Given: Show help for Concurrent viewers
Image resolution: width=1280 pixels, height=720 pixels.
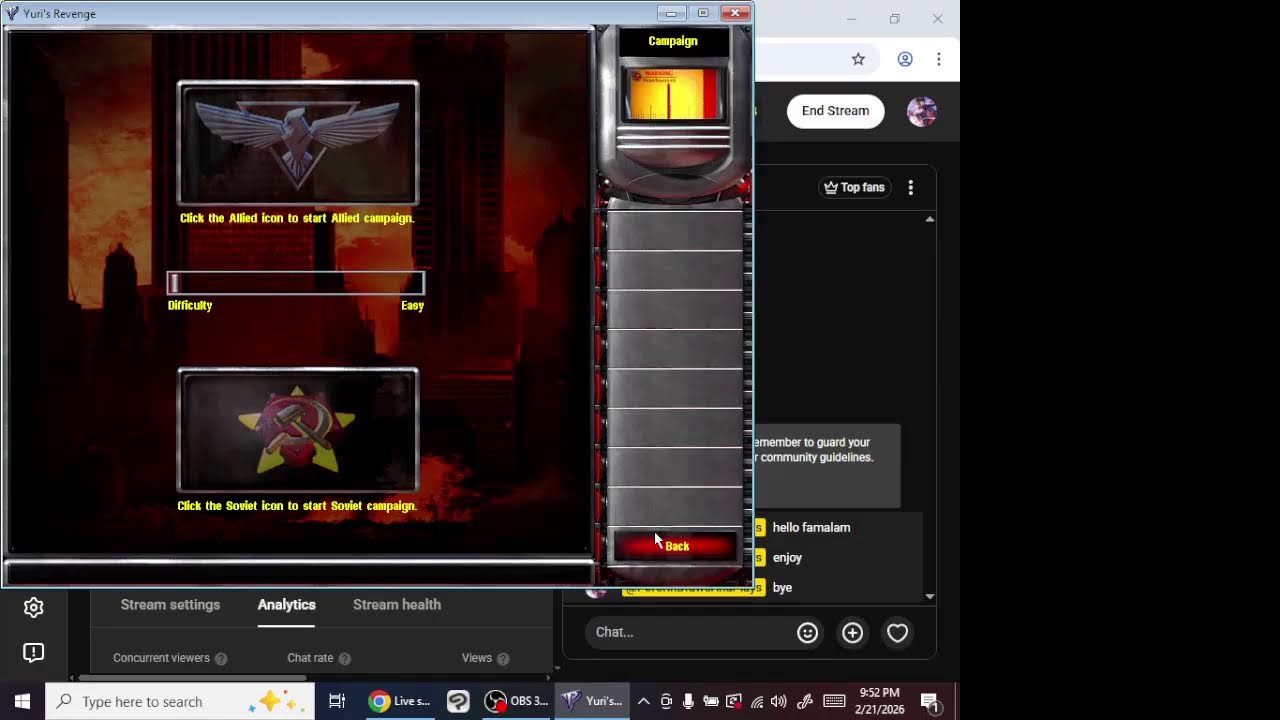Looking at the screenshot, I should [221, 659].
